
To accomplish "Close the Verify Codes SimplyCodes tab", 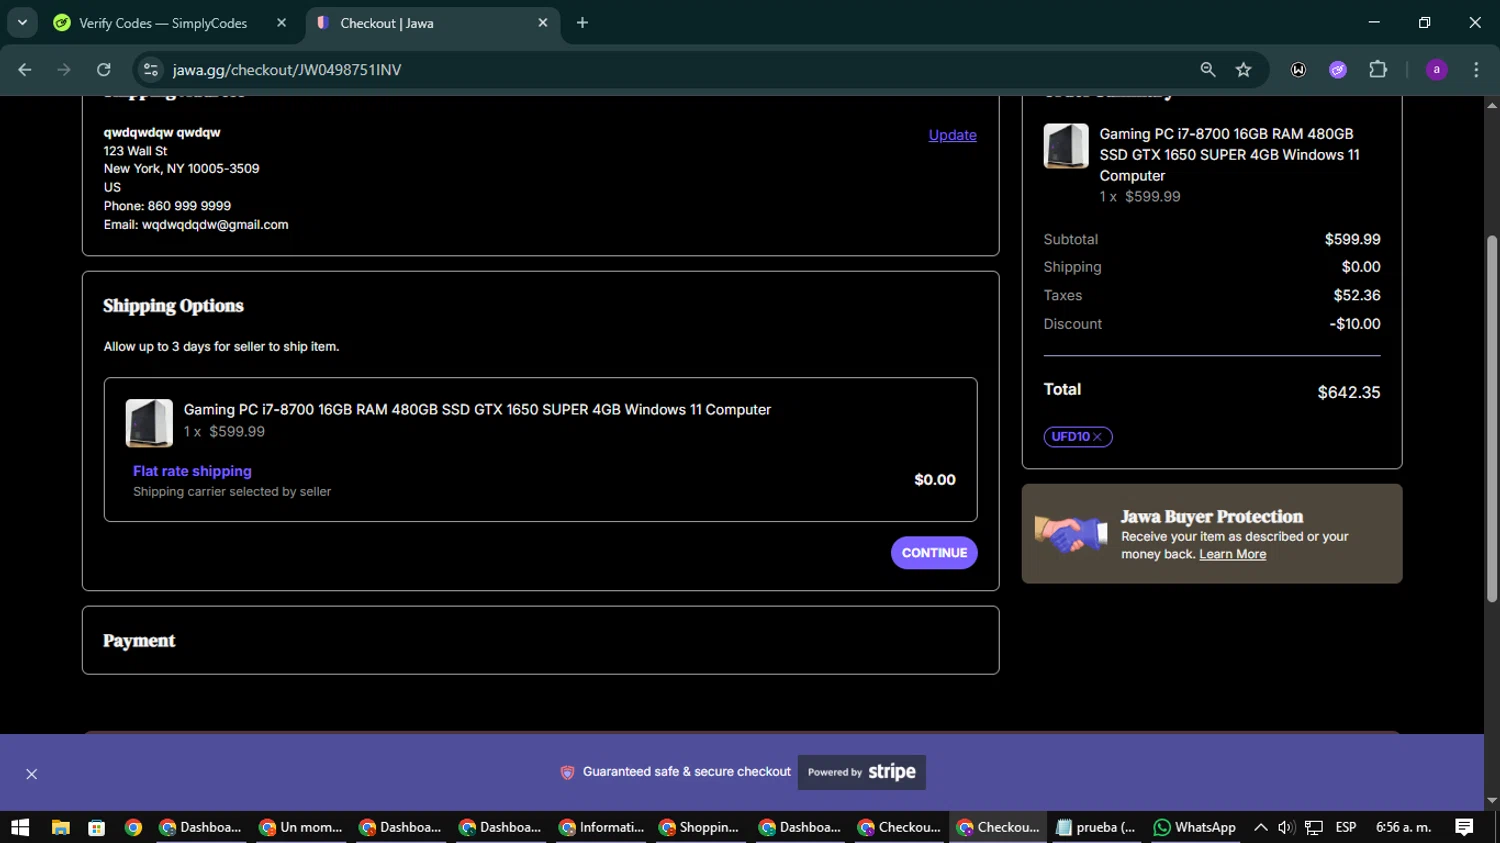I will click(281, 23).
